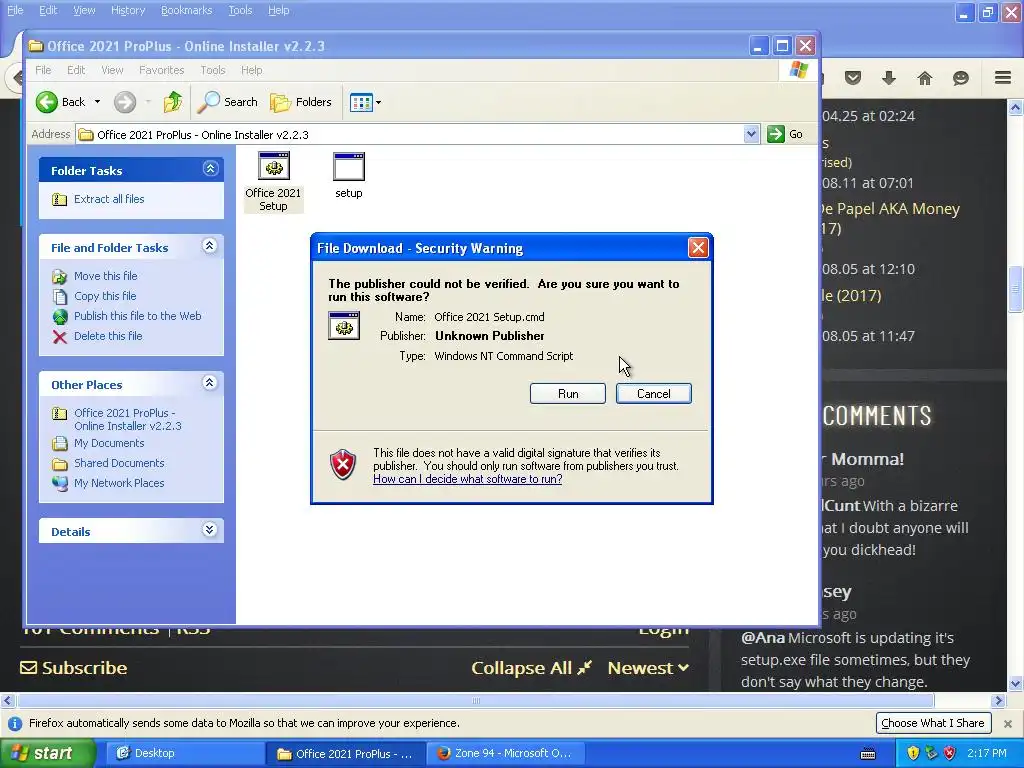Image resolution: width=1024 pixels, height=768 pixels.
Task: Click the Firefox vertical scrollbar down arrow
Action: pyautogui.click(x=1016, y=684)
